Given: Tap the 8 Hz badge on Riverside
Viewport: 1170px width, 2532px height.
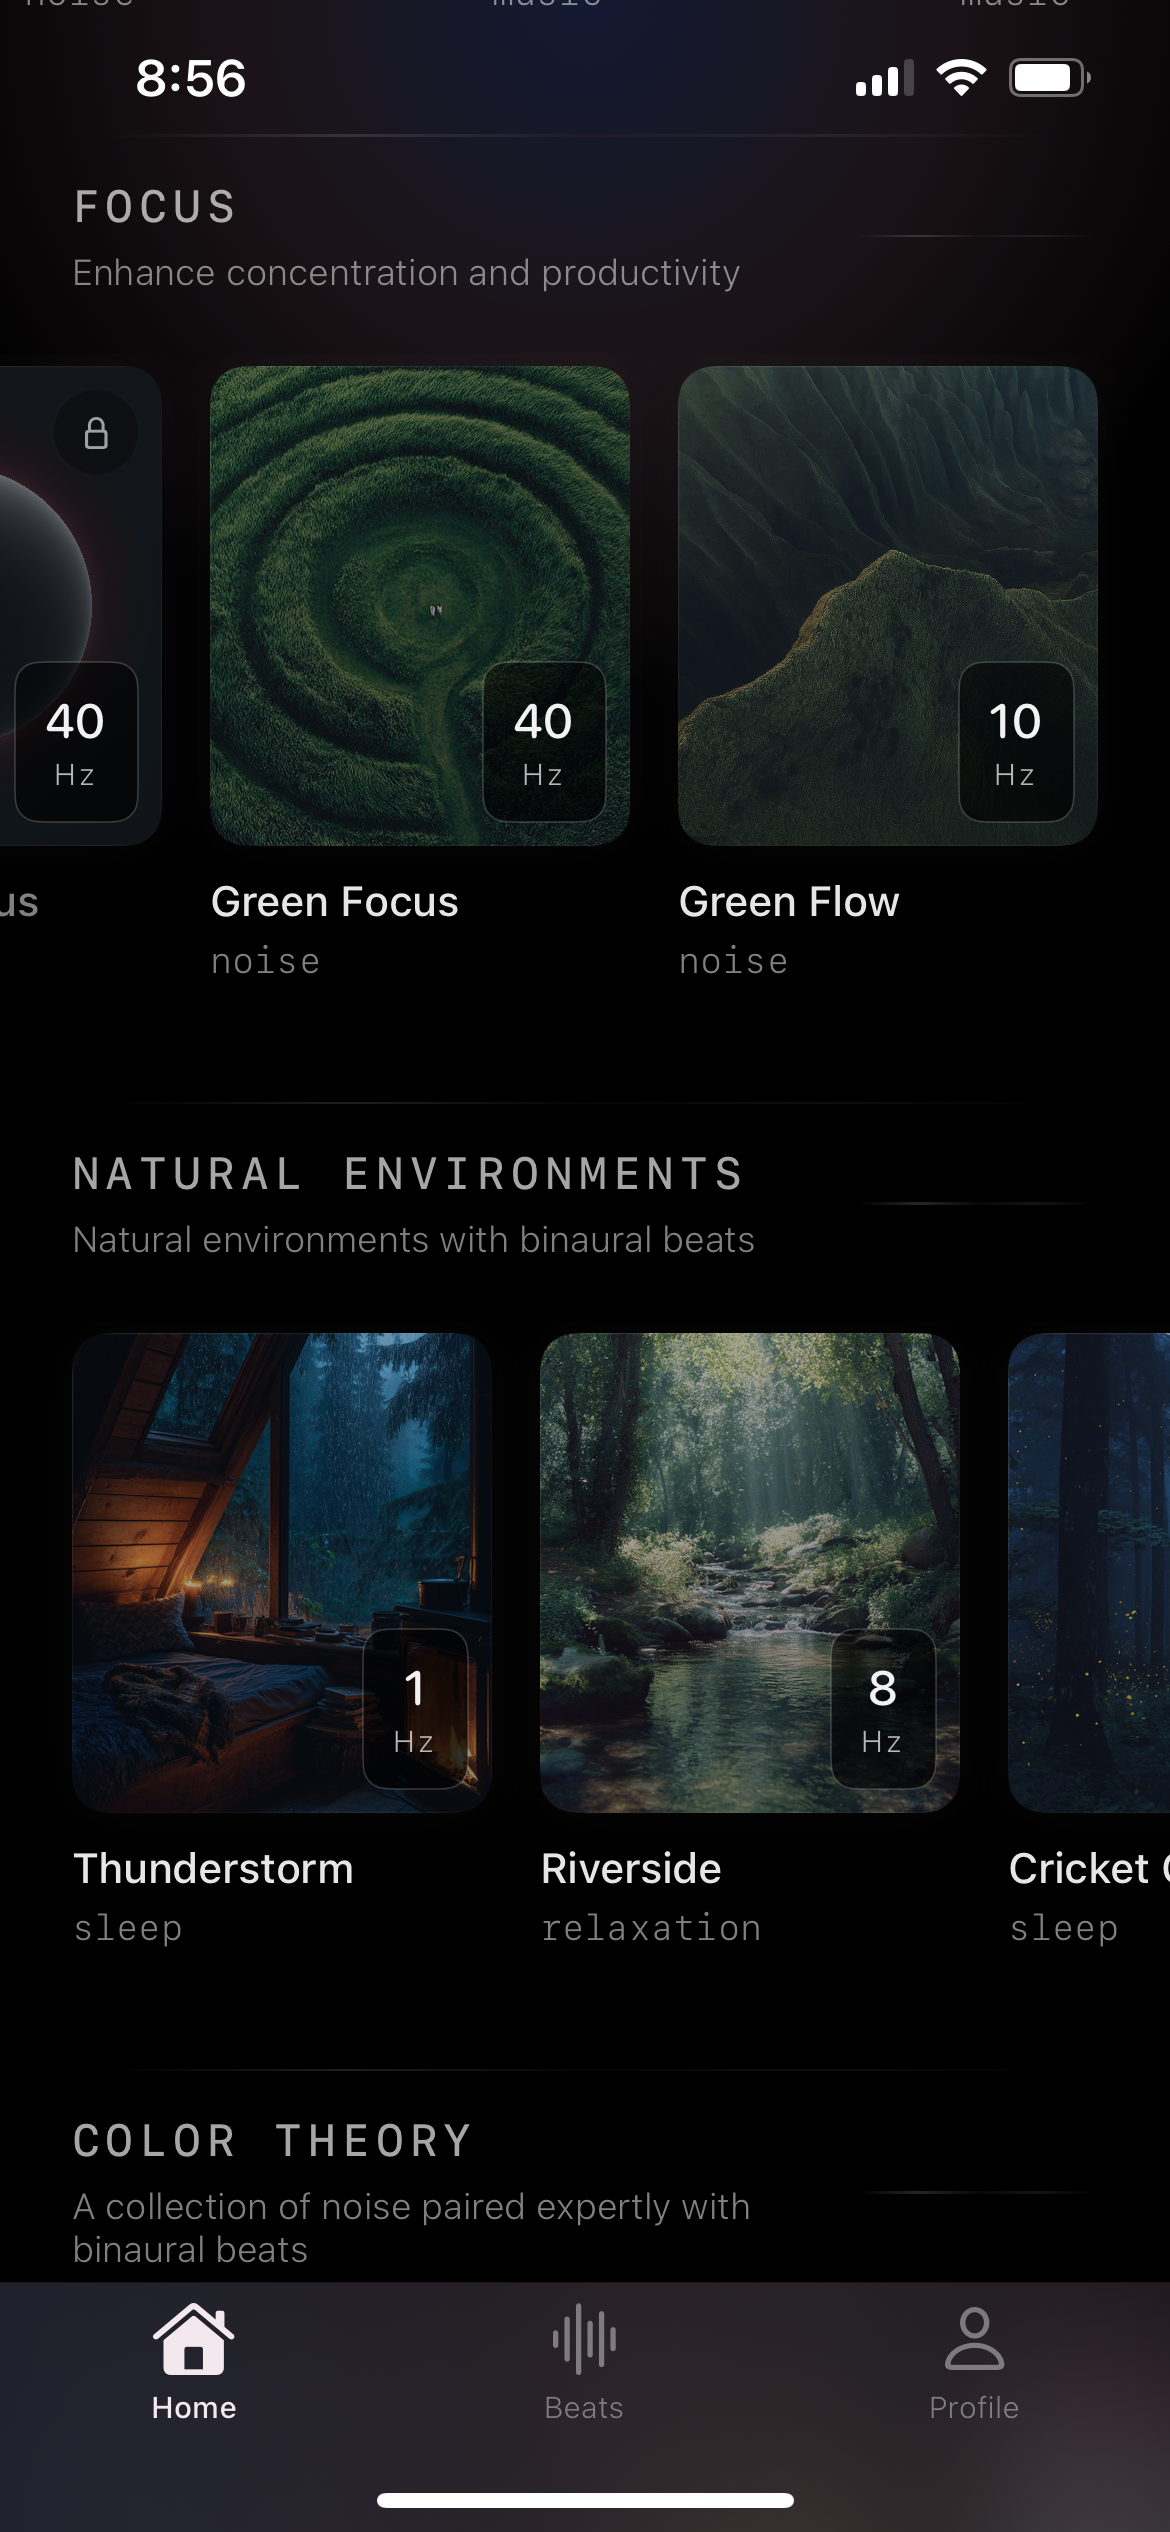Looking at the screenshot, I should [883, 1709].
